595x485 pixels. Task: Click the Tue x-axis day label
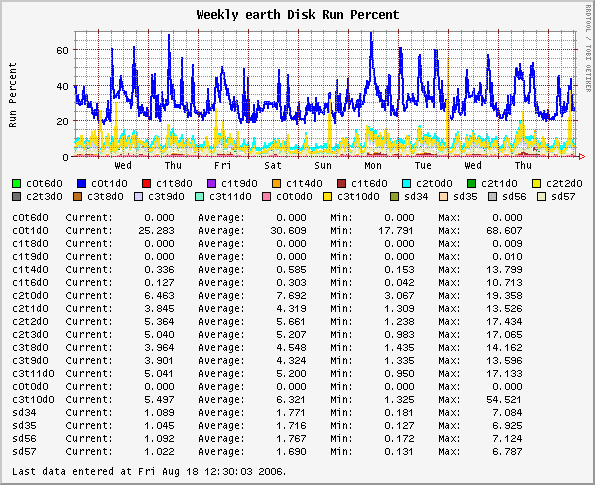coord(423,165)
